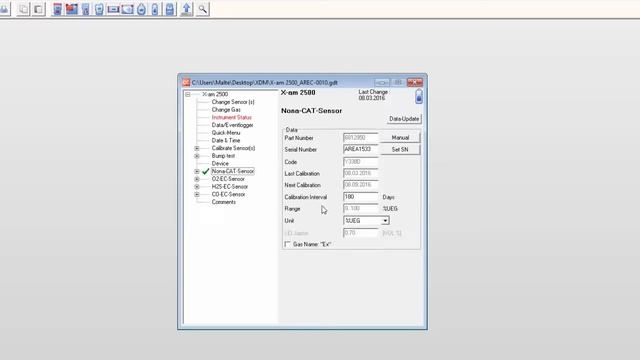Select Quick-Menu in the tree
Screen dimensions: 640x360
point(226,133)
